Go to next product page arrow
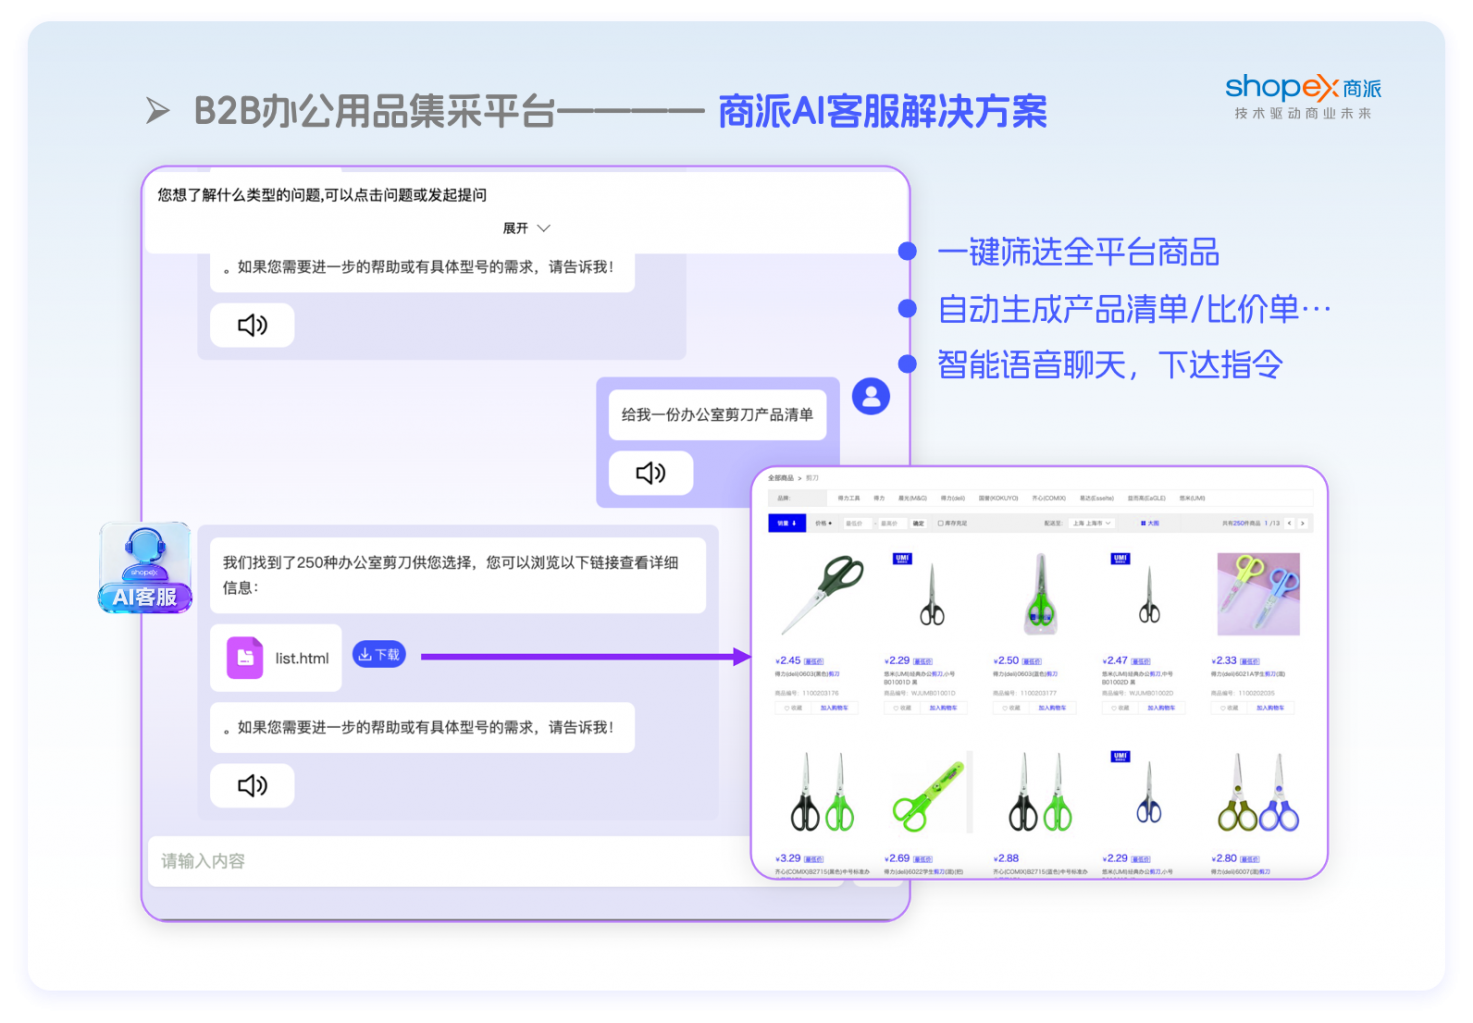1473x1023 pixels. click(x=1302, y=523)
